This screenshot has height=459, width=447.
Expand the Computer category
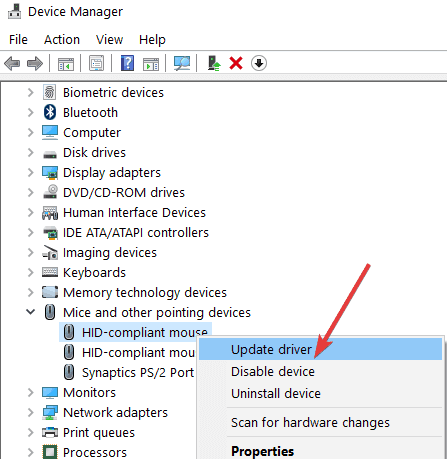click(x=31, y=132)
